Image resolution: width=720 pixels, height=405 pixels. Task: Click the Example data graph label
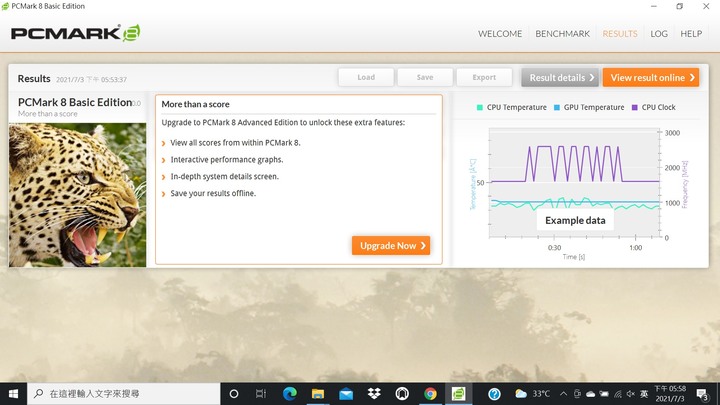[575, 220]
